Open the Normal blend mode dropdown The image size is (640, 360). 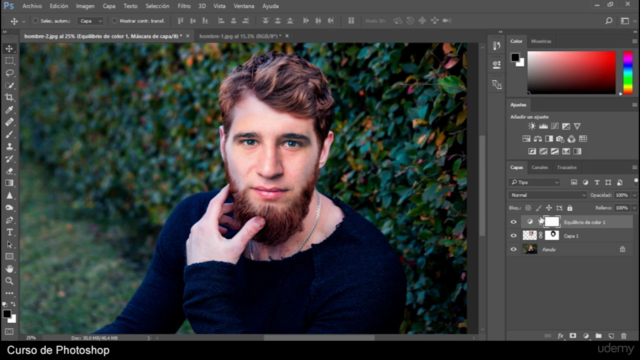coord(548,195)
